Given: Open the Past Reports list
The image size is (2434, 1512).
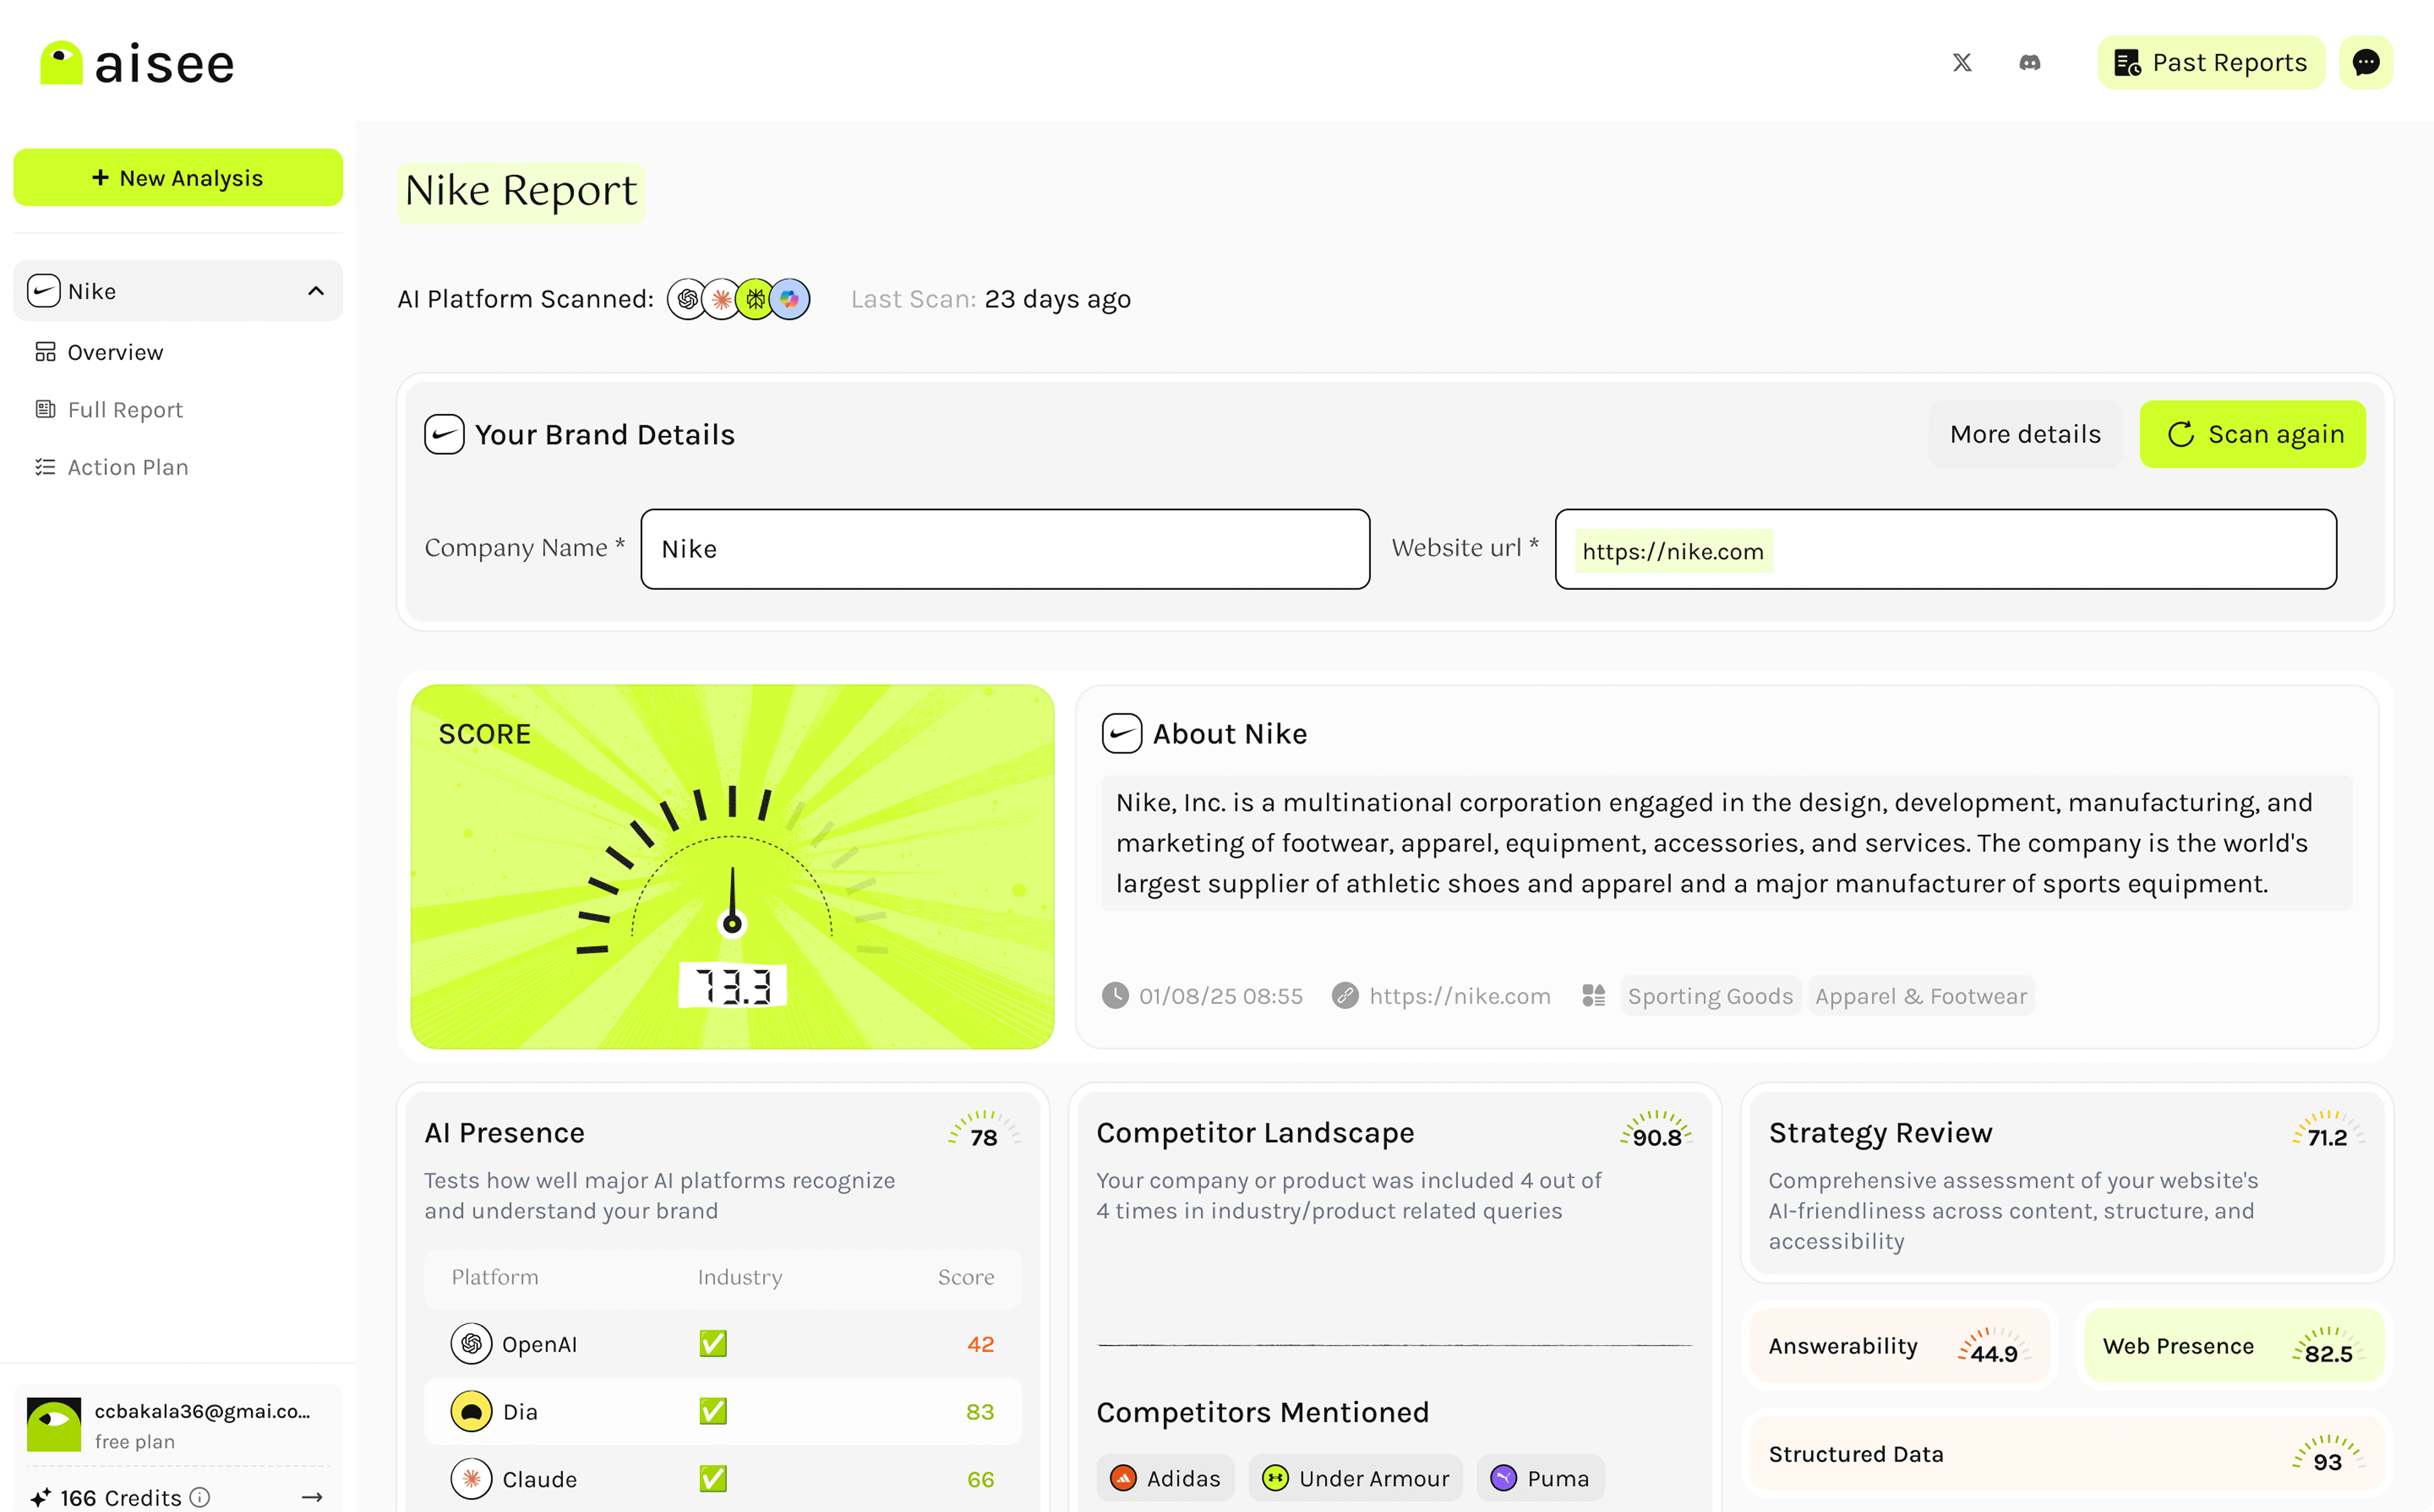Looking at the screenshot, I should coord(2210,63).
